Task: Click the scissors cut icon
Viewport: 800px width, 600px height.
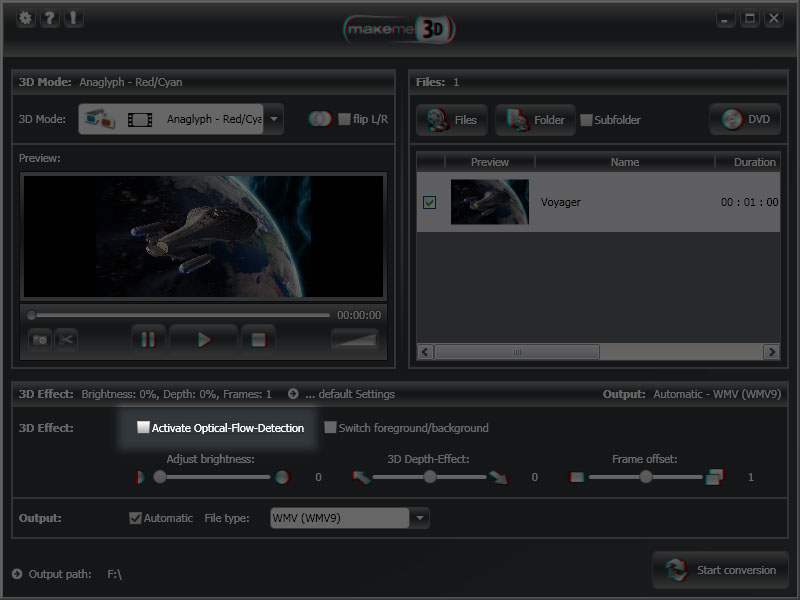Action: [x=66, y=340]
